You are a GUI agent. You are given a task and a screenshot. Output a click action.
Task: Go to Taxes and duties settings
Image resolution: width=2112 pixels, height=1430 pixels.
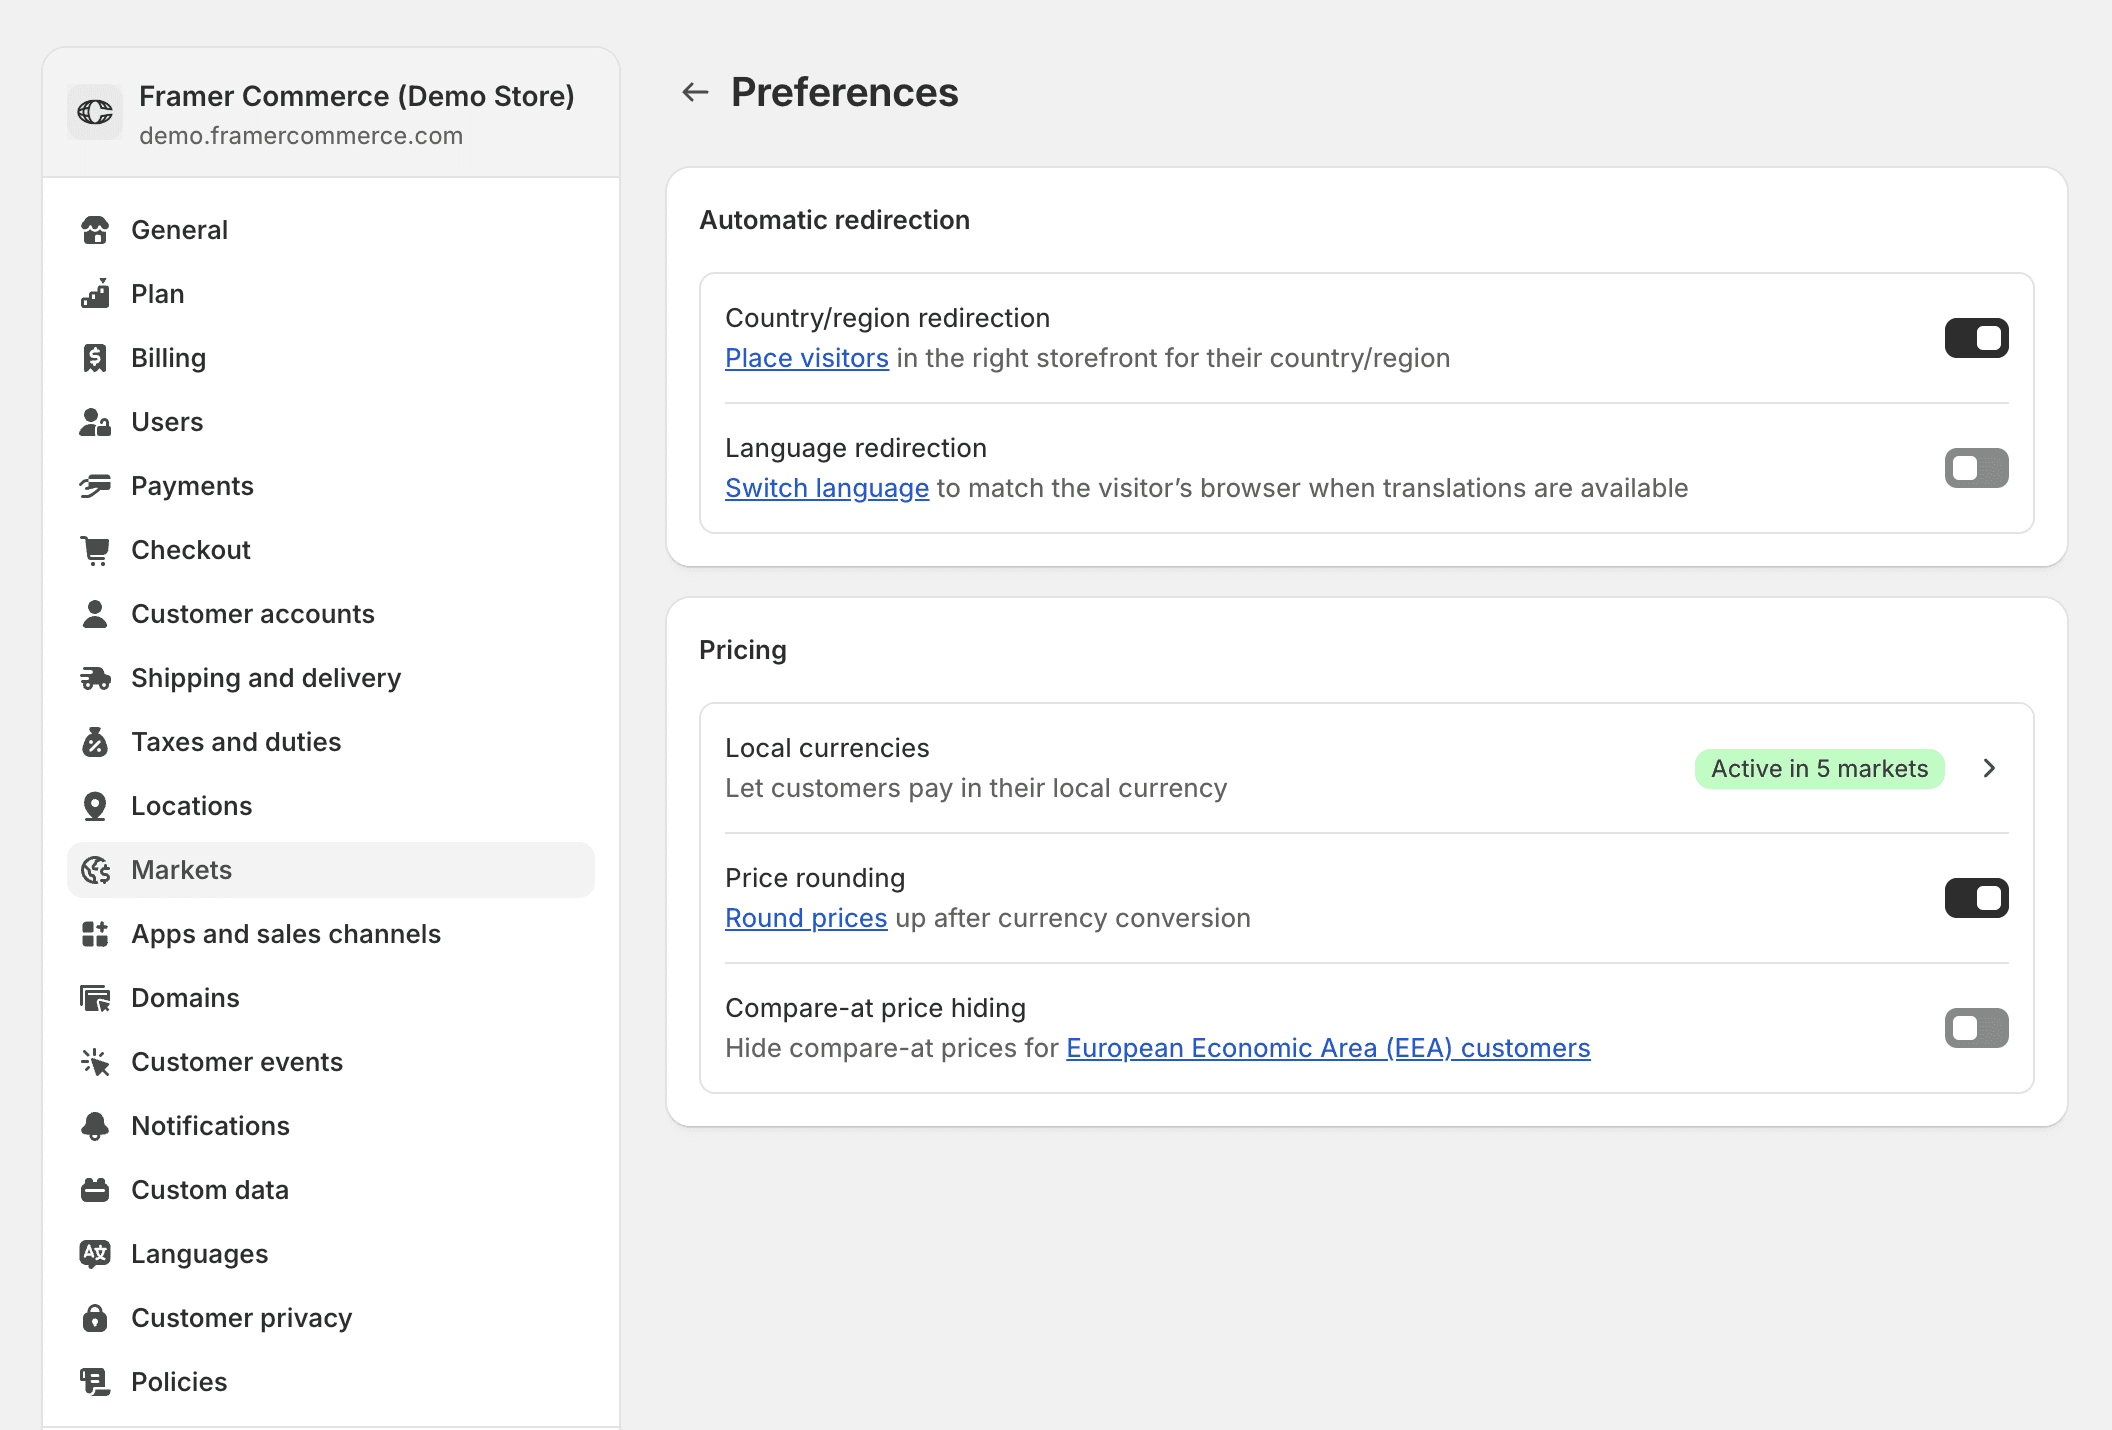[236, 742]
